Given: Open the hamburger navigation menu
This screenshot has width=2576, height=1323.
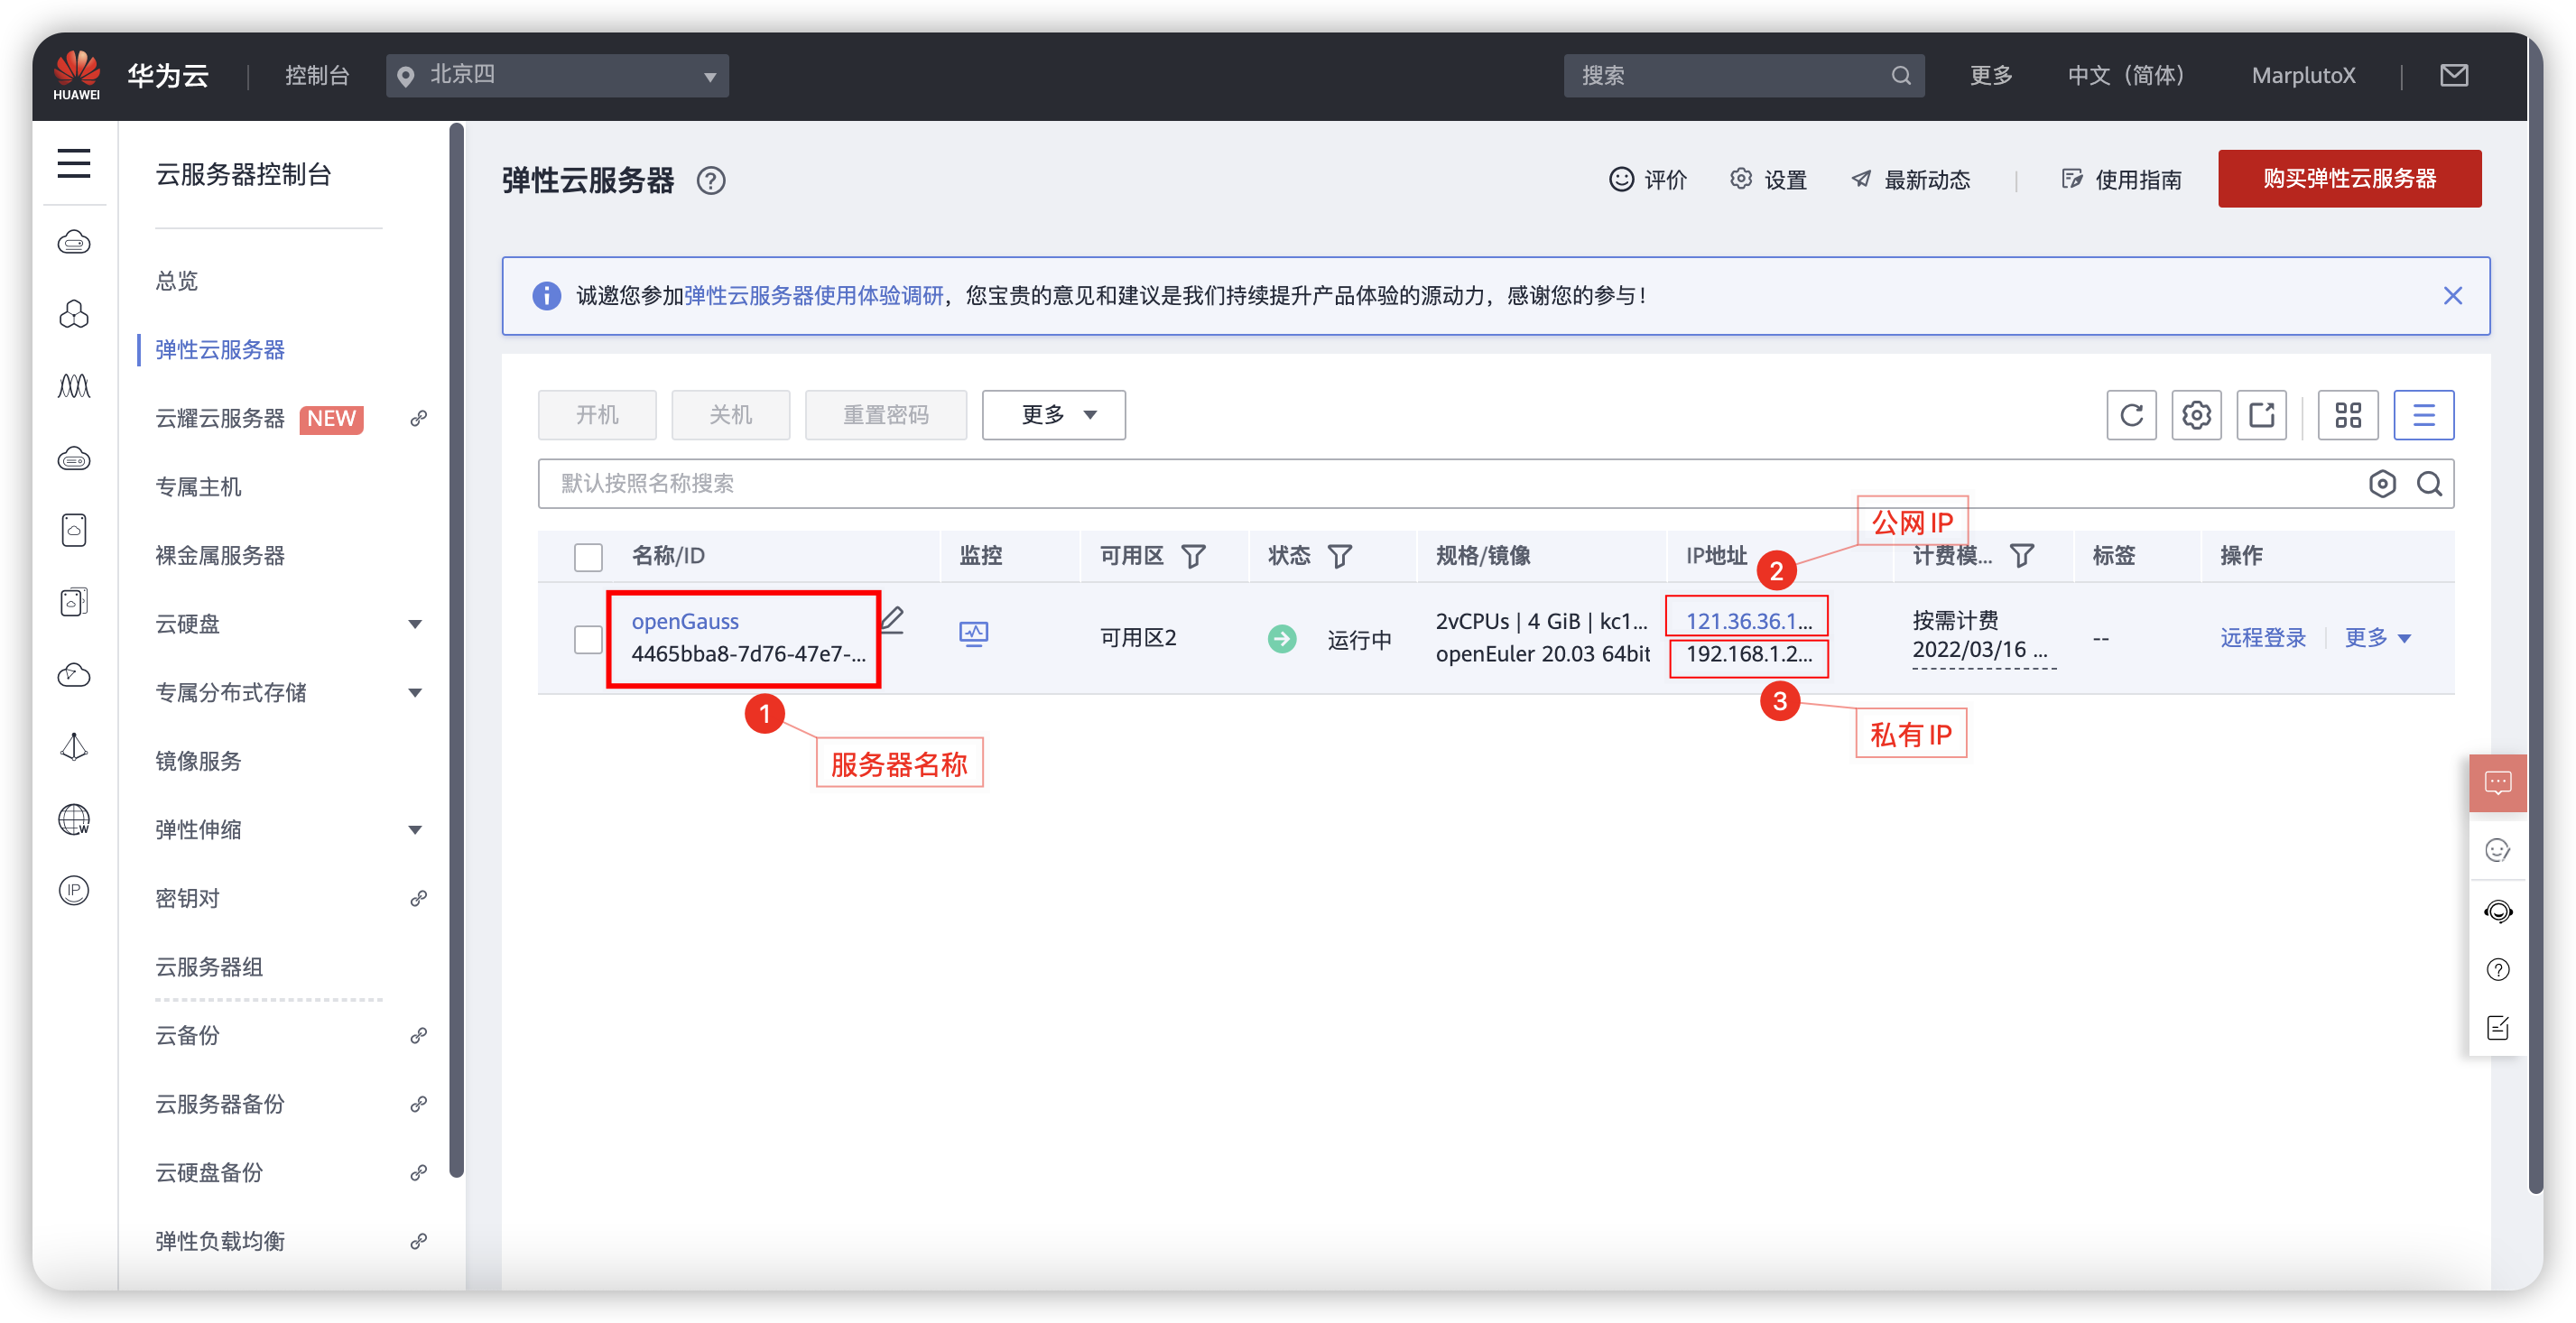Looking at the screenshot, I should coord(74,163).
